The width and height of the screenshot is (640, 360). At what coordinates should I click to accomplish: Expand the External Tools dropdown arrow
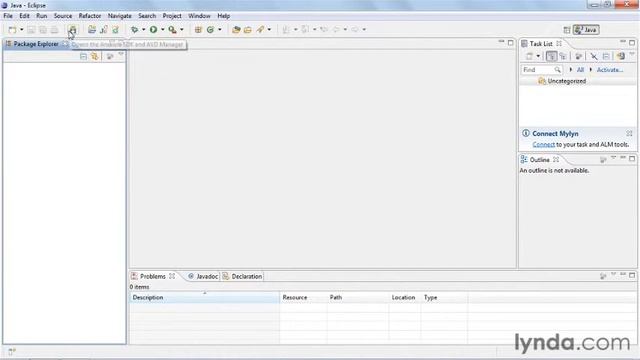click(182, 30)
